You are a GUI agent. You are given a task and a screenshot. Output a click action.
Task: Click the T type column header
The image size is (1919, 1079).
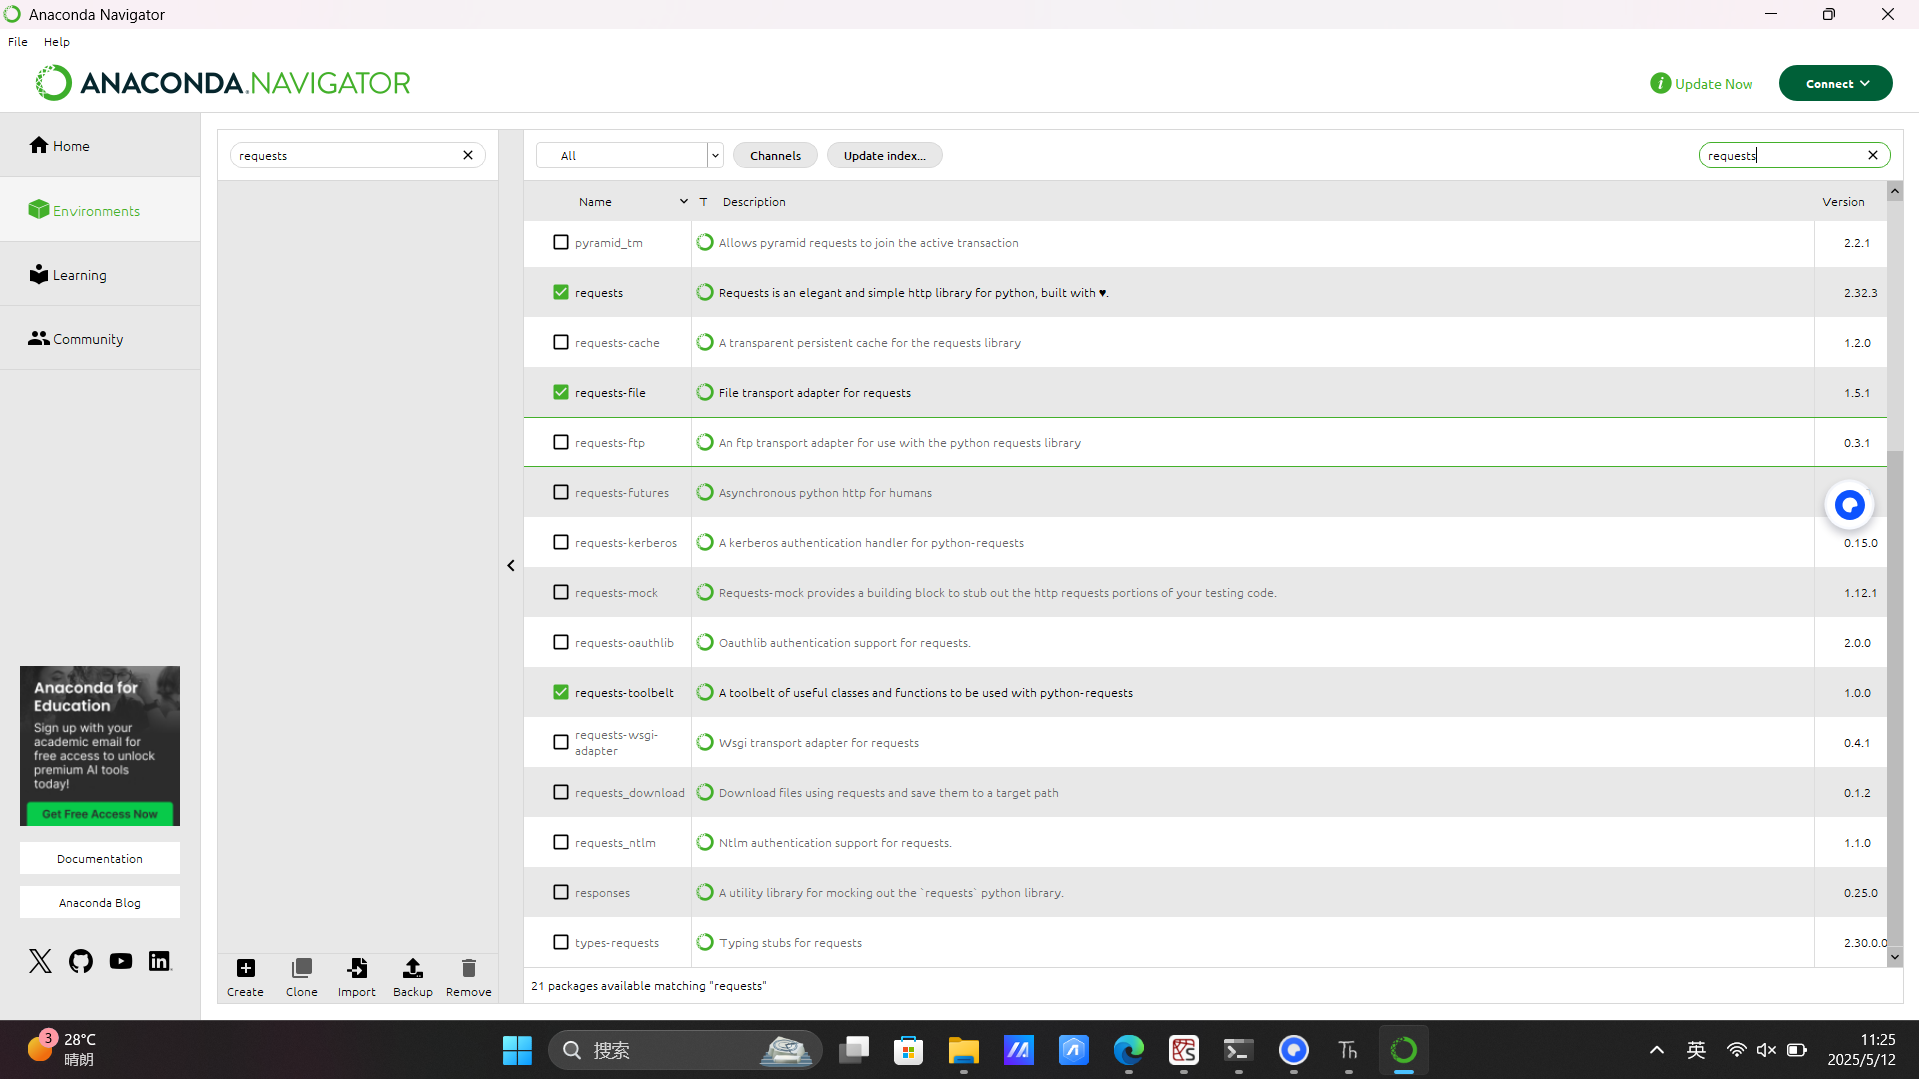703,201
